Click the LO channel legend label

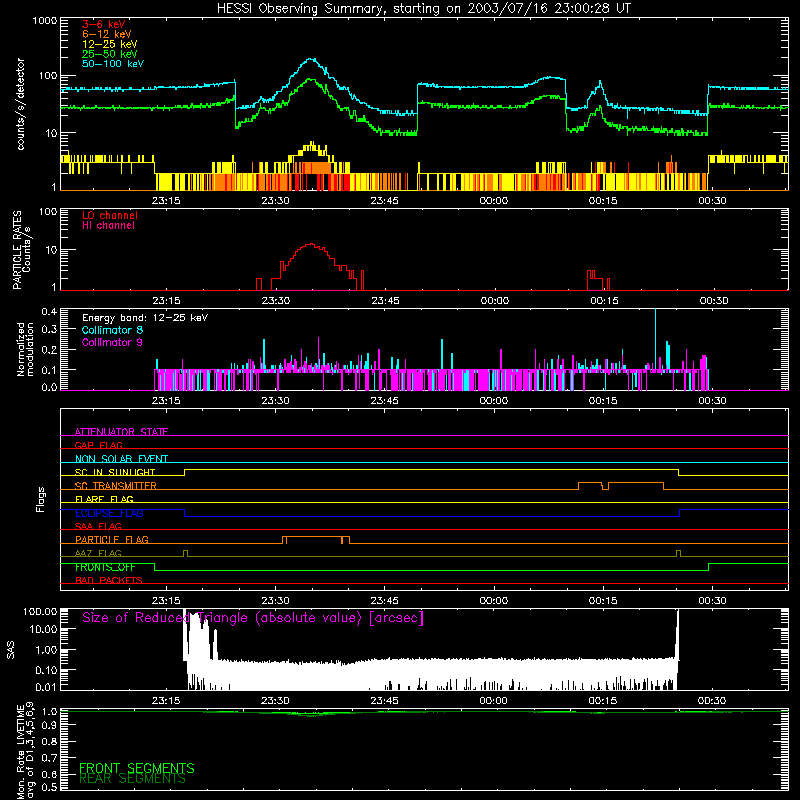tap(110, 215)
